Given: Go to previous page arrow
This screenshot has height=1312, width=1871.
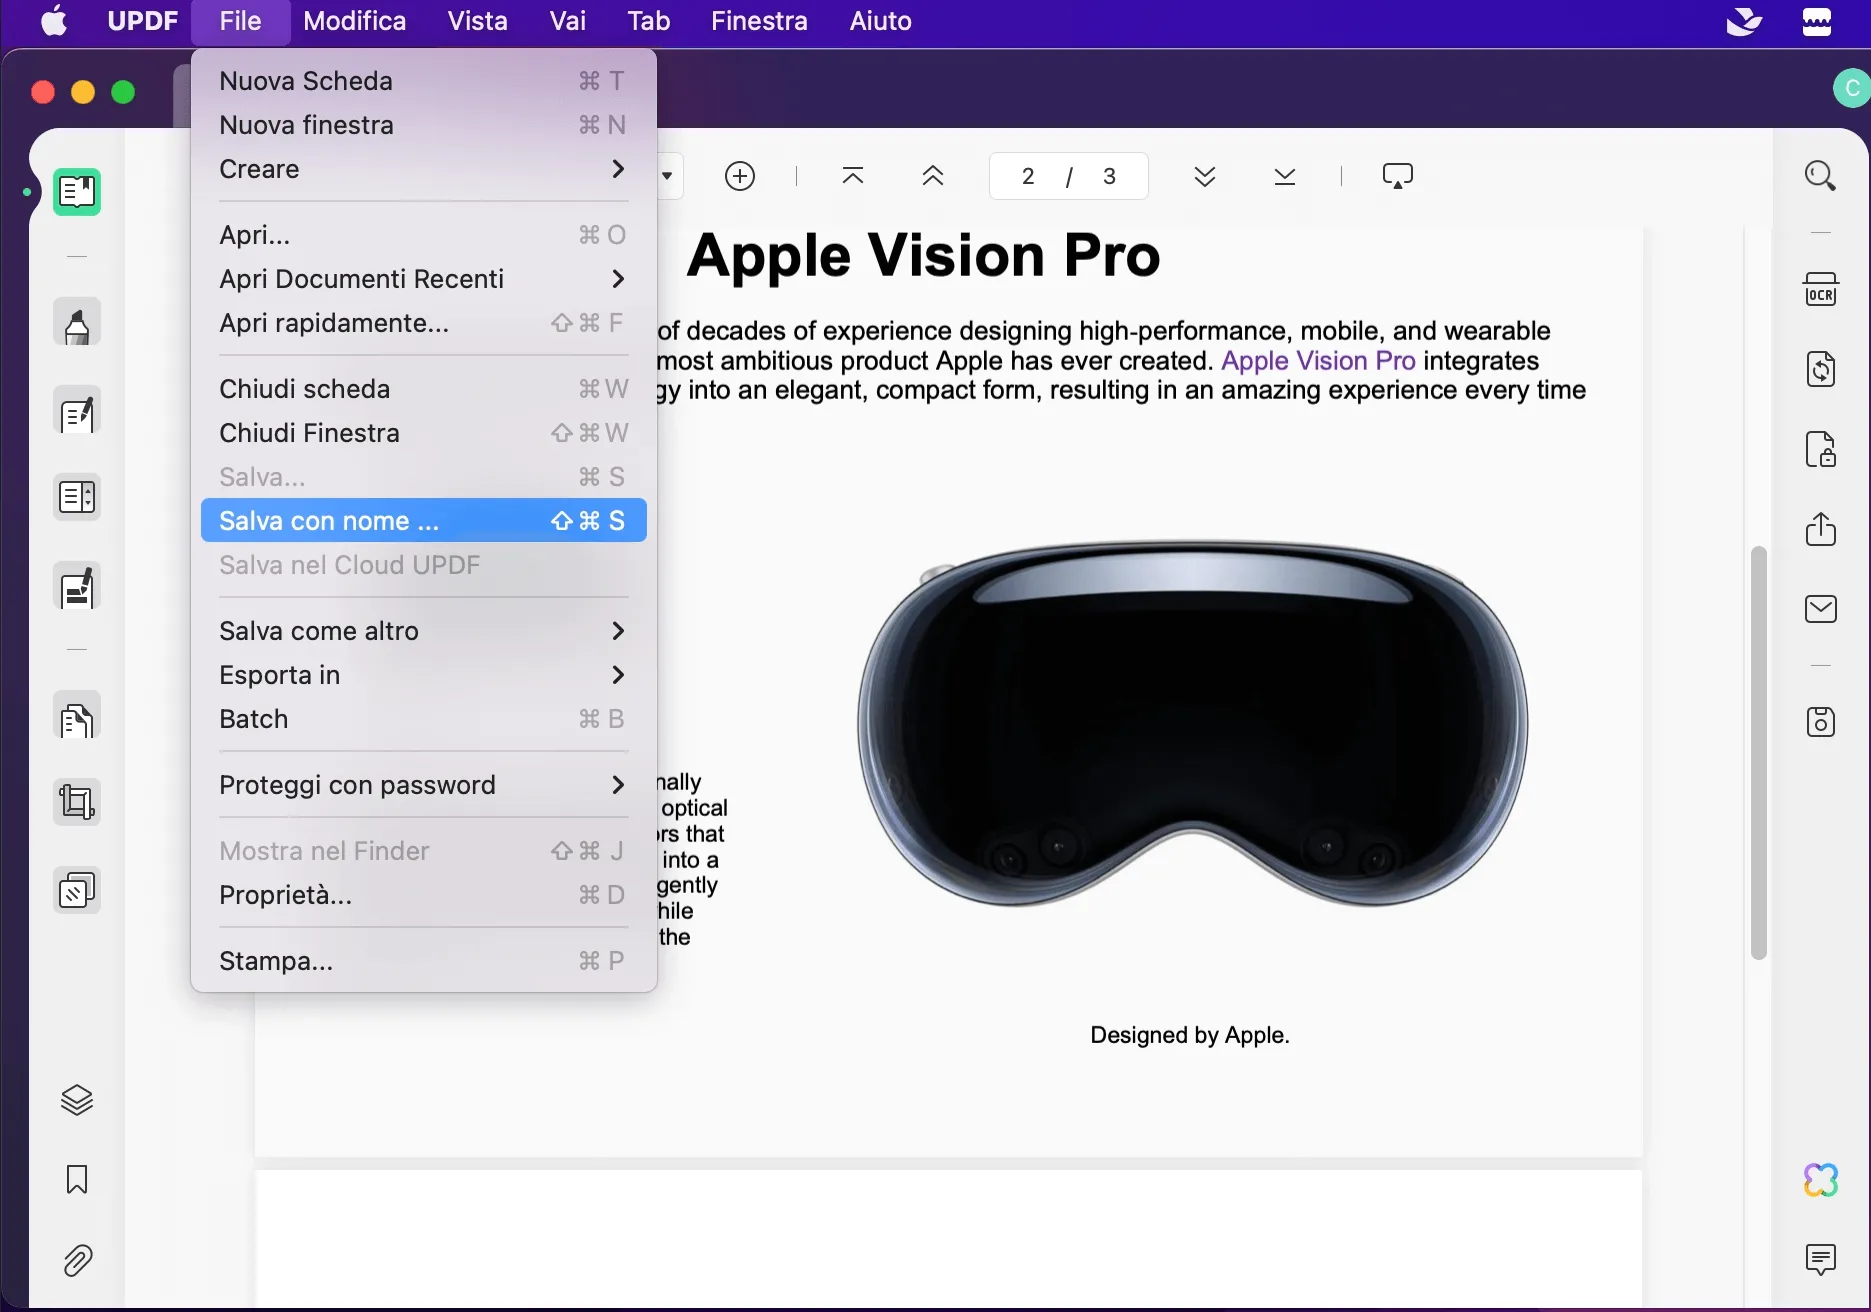Looking at the screenshot, I should coord(933,176).
